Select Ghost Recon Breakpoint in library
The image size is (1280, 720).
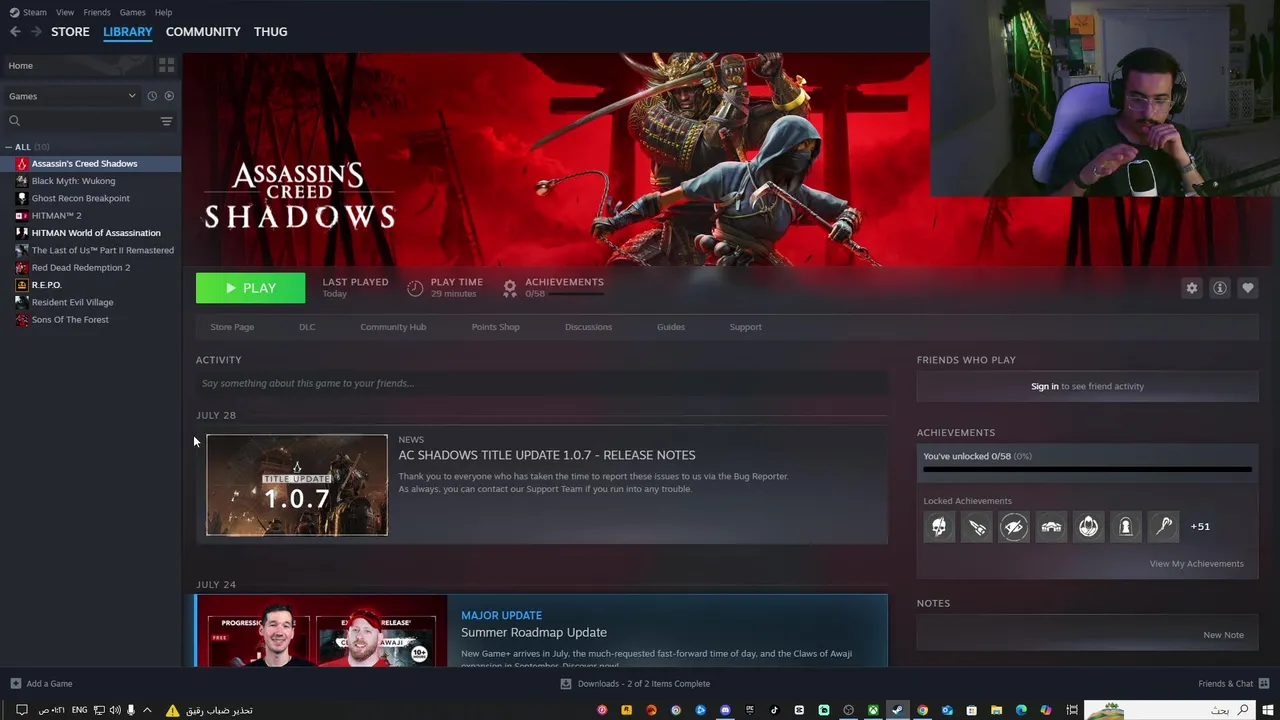click(x=80, y=198)
